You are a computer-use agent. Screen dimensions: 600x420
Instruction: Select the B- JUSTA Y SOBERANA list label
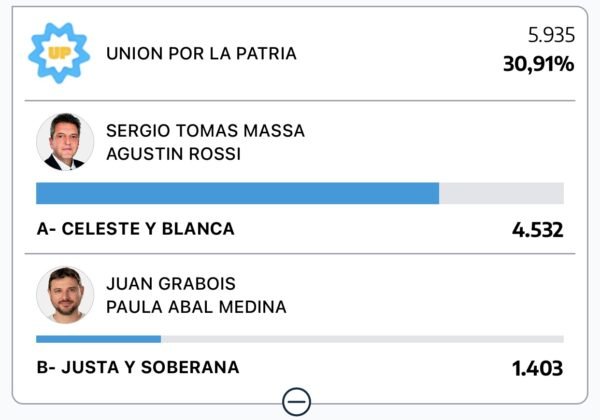(x=138, y=368)
